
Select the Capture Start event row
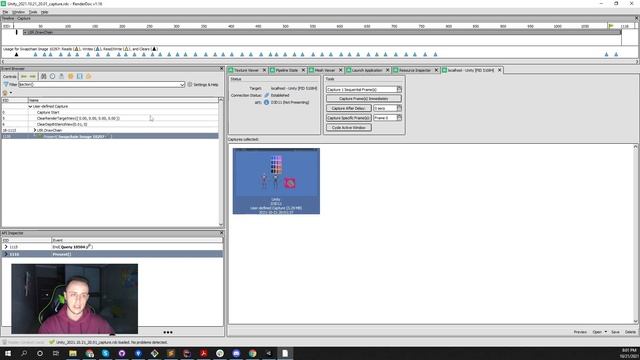click(110, 112)
